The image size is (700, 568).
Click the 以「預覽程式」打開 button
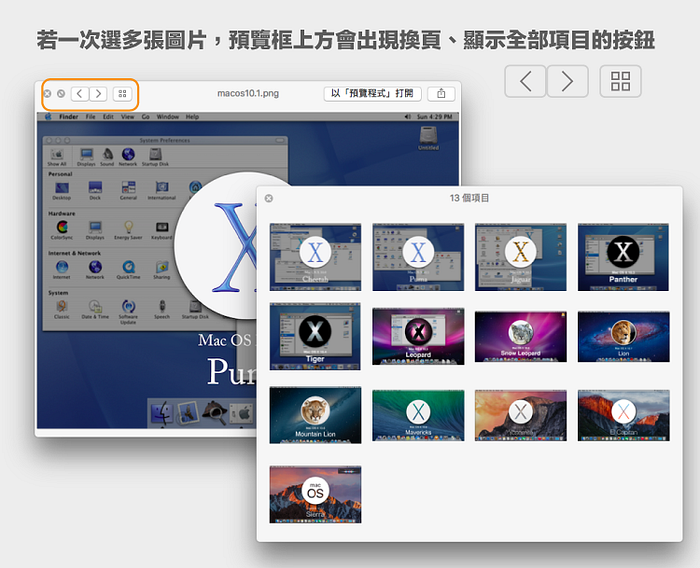(372, 93)
